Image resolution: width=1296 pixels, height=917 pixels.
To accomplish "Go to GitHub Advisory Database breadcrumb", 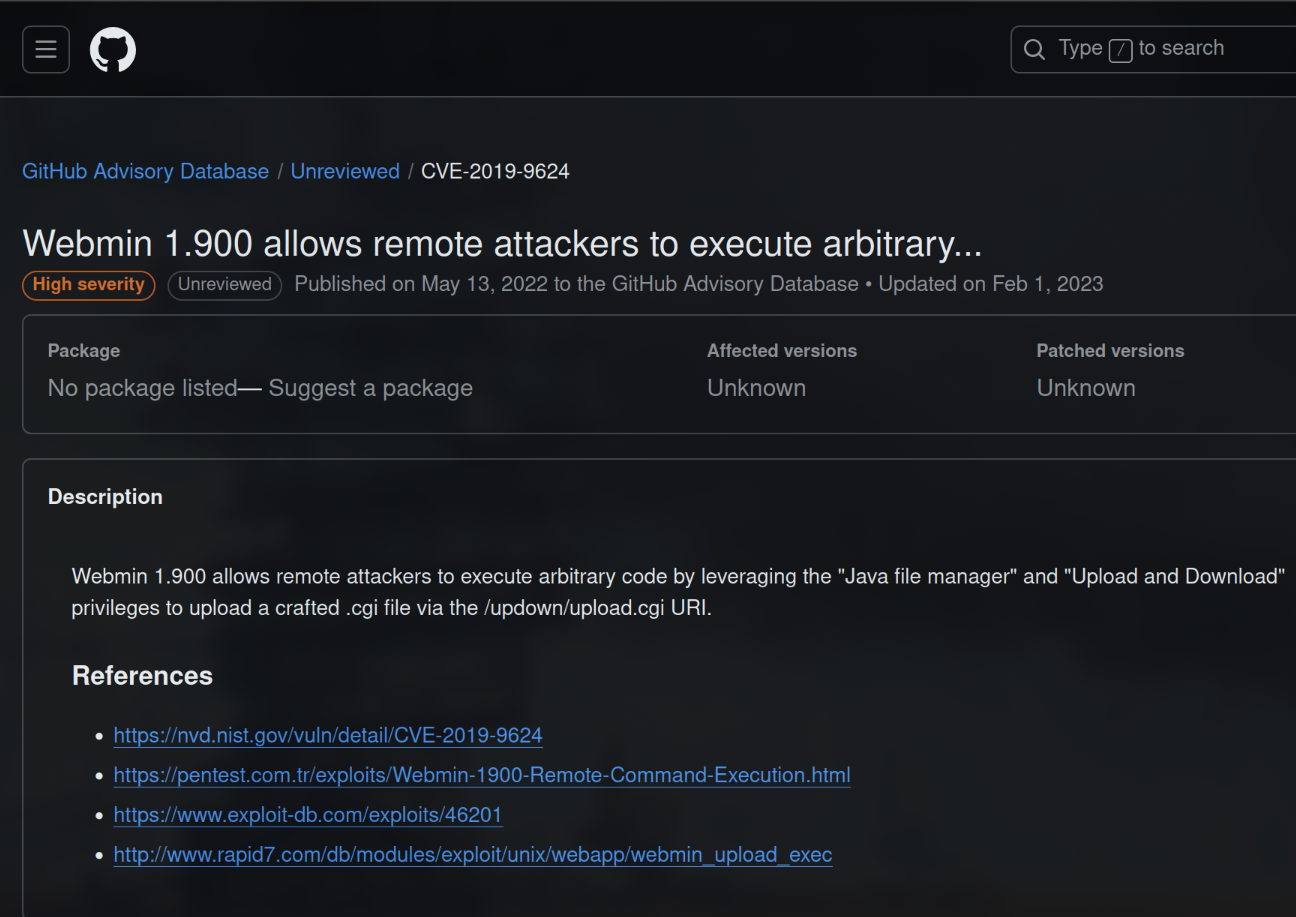I will (x=145, y=171).
